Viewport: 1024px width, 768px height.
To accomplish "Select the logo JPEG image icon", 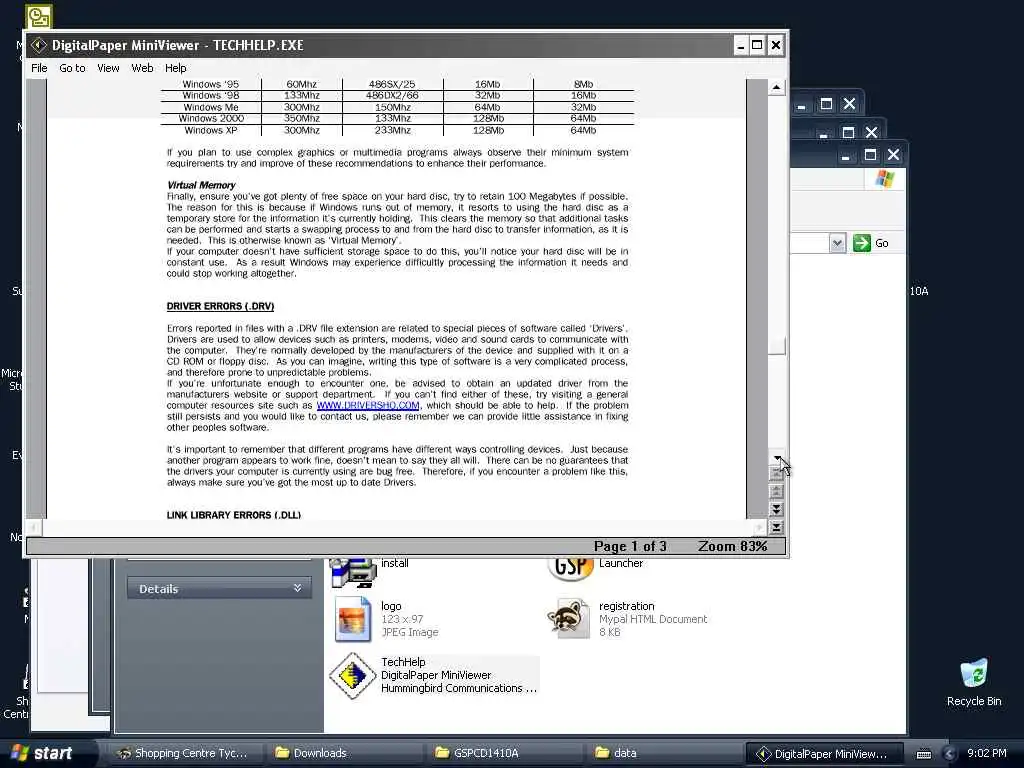I will [353, 619].
